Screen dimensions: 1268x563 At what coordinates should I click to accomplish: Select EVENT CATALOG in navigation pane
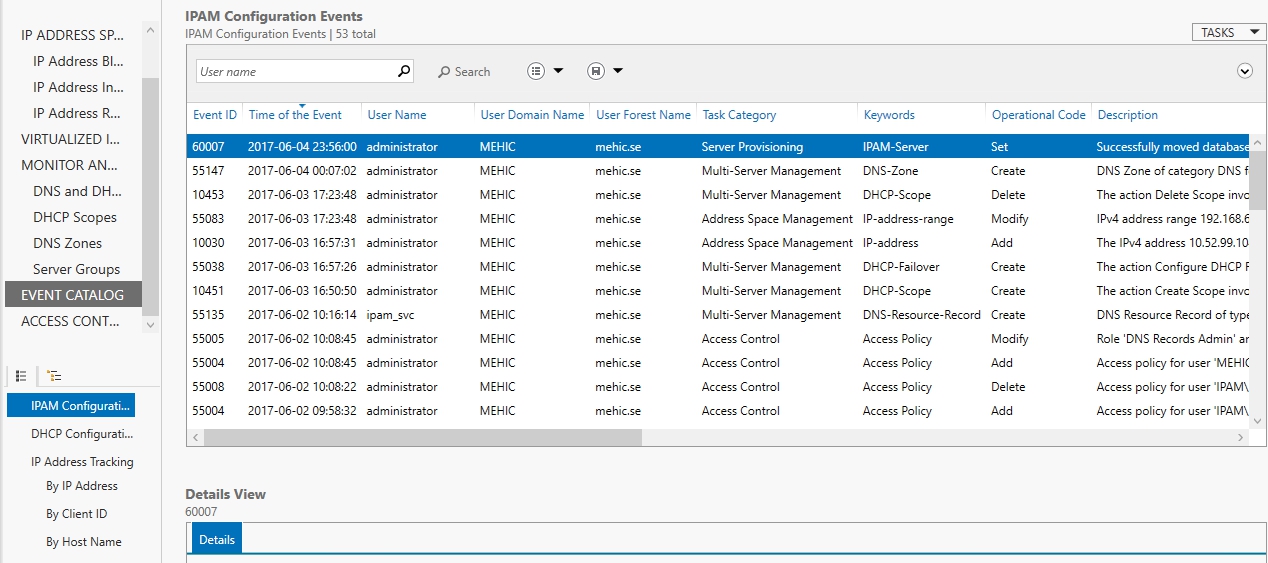pyautogui.click(x=72, y=295)
